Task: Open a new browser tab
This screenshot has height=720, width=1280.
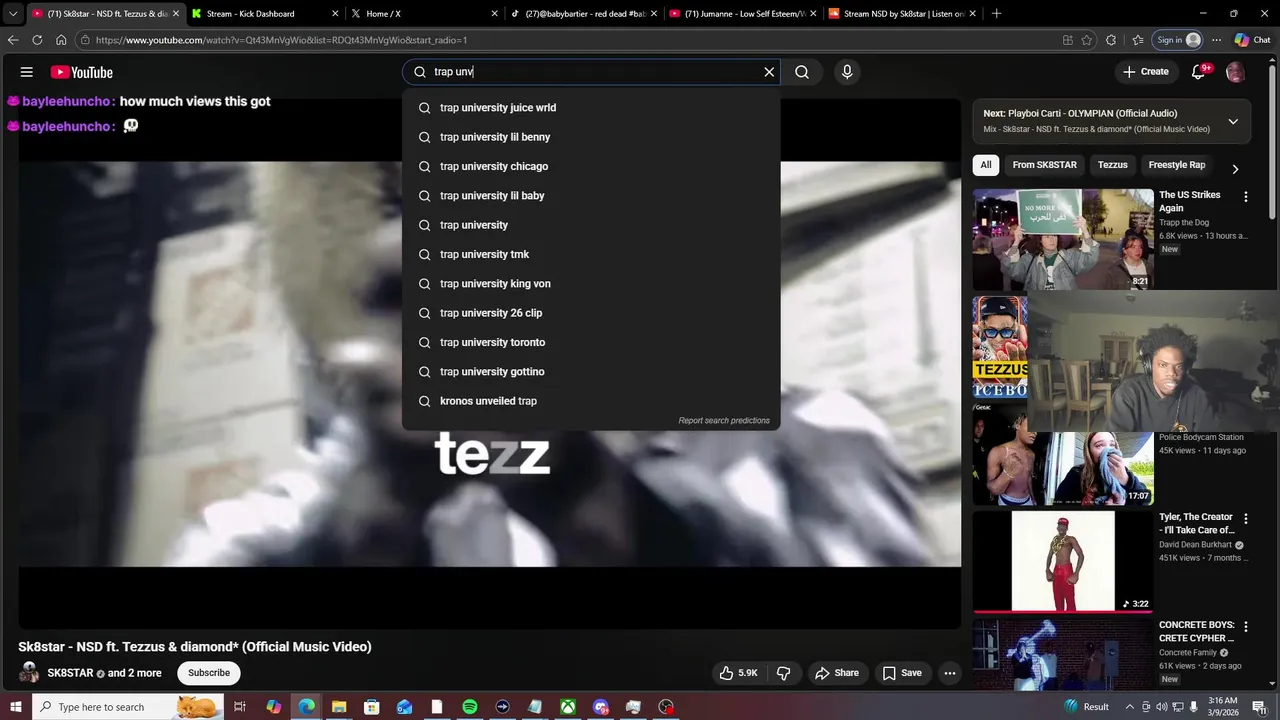Action: coord(996,14)
